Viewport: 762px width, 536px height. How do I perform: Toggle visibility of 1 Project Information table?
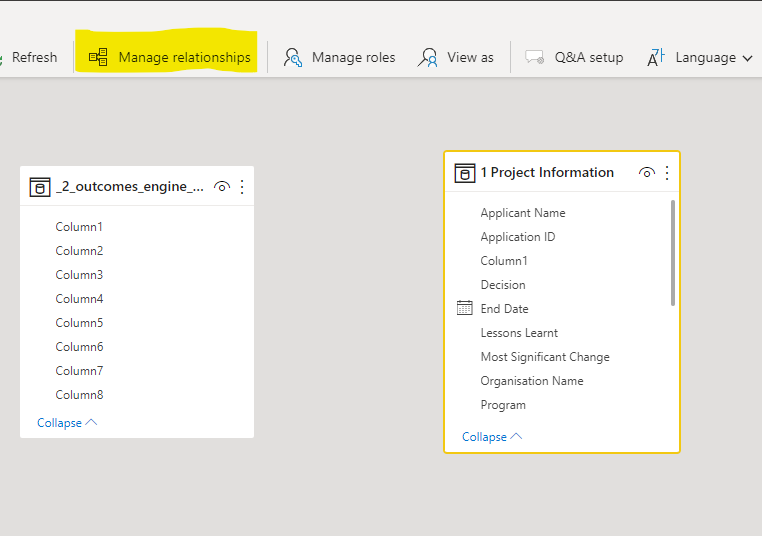[x=647, y=173]
